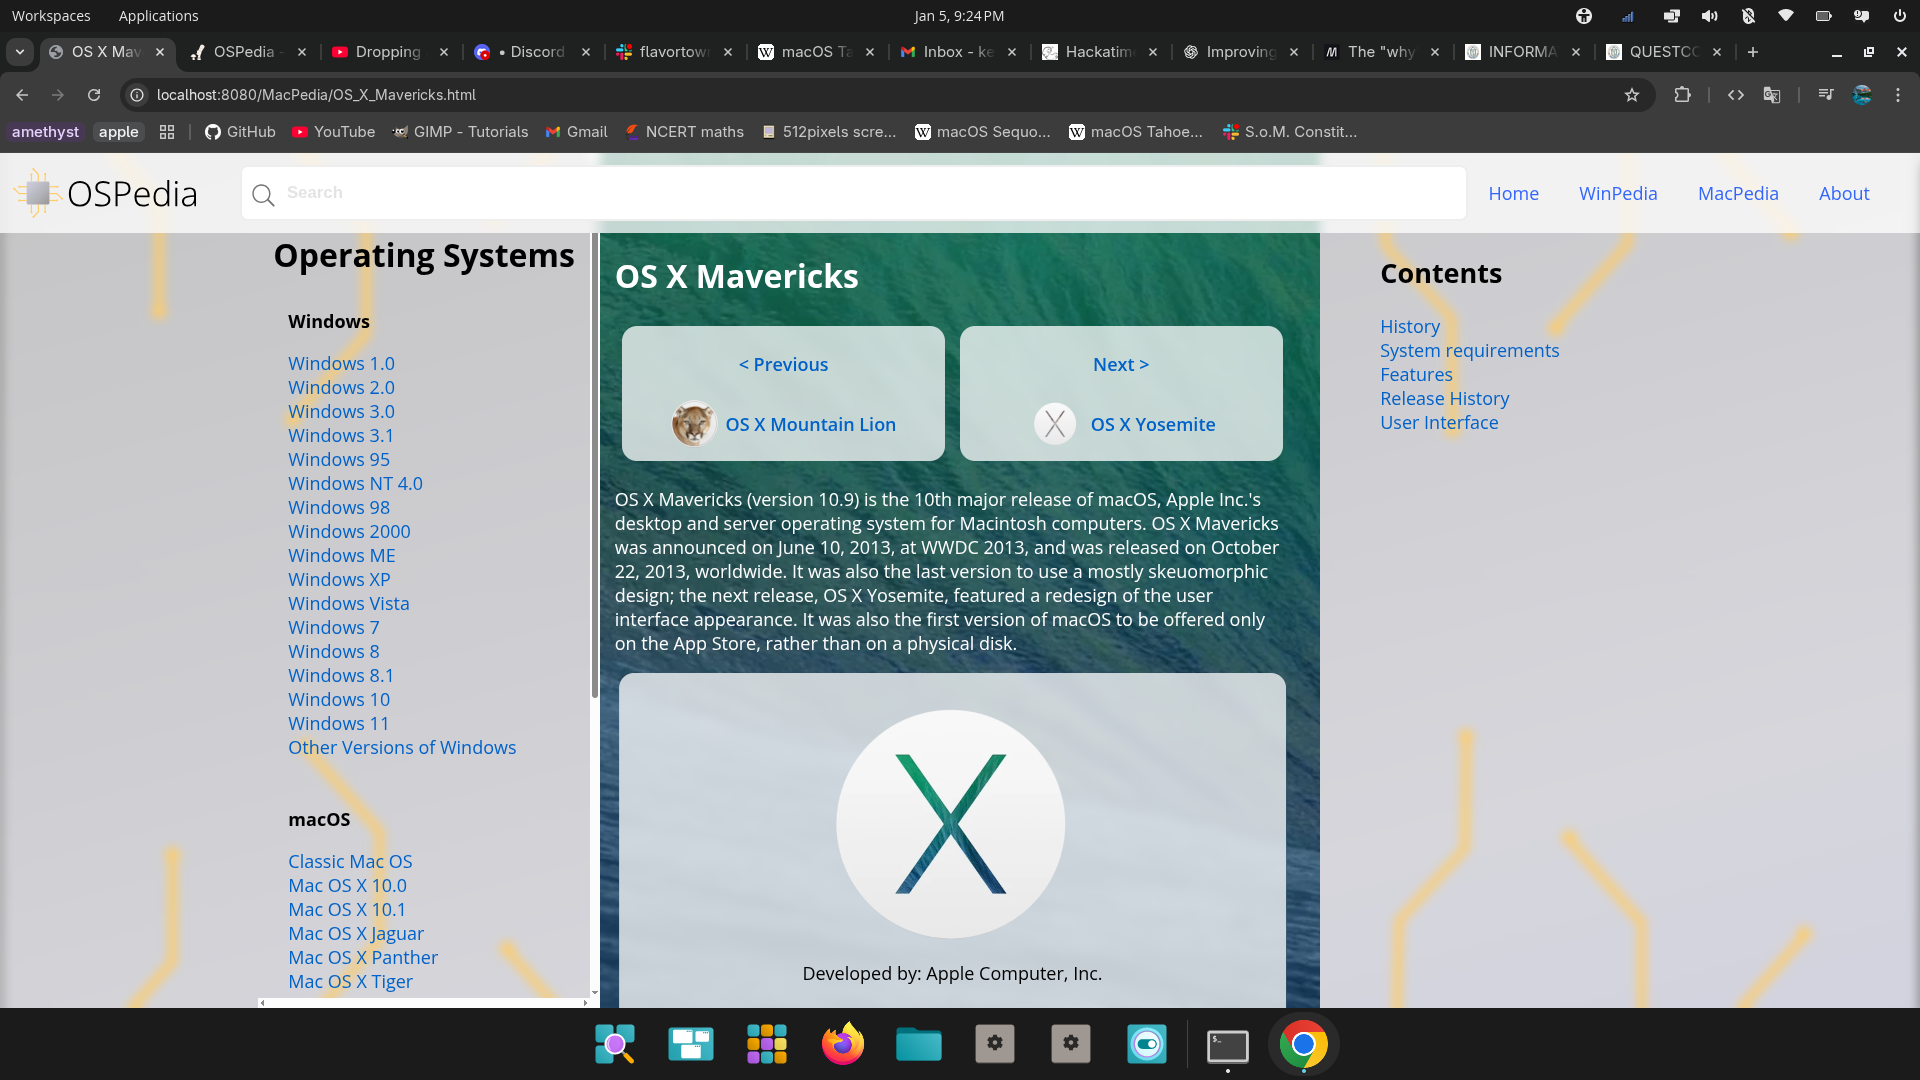This screenshot has height=1080, width=1920.
Task: Open the Chrome extensions puzzle icon
Action: [x=1682, y=95]
